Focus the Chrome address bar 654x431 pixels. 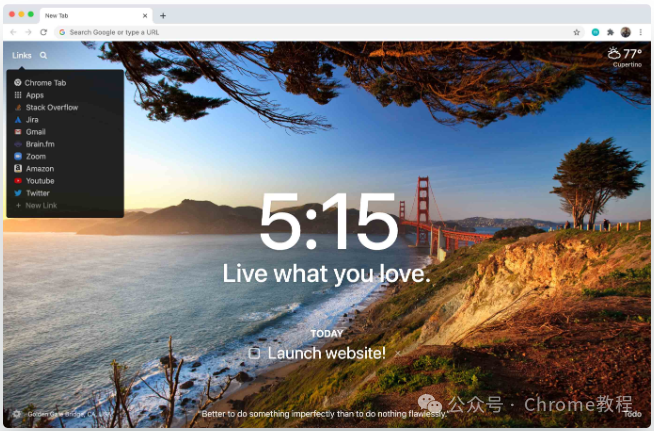319,32
